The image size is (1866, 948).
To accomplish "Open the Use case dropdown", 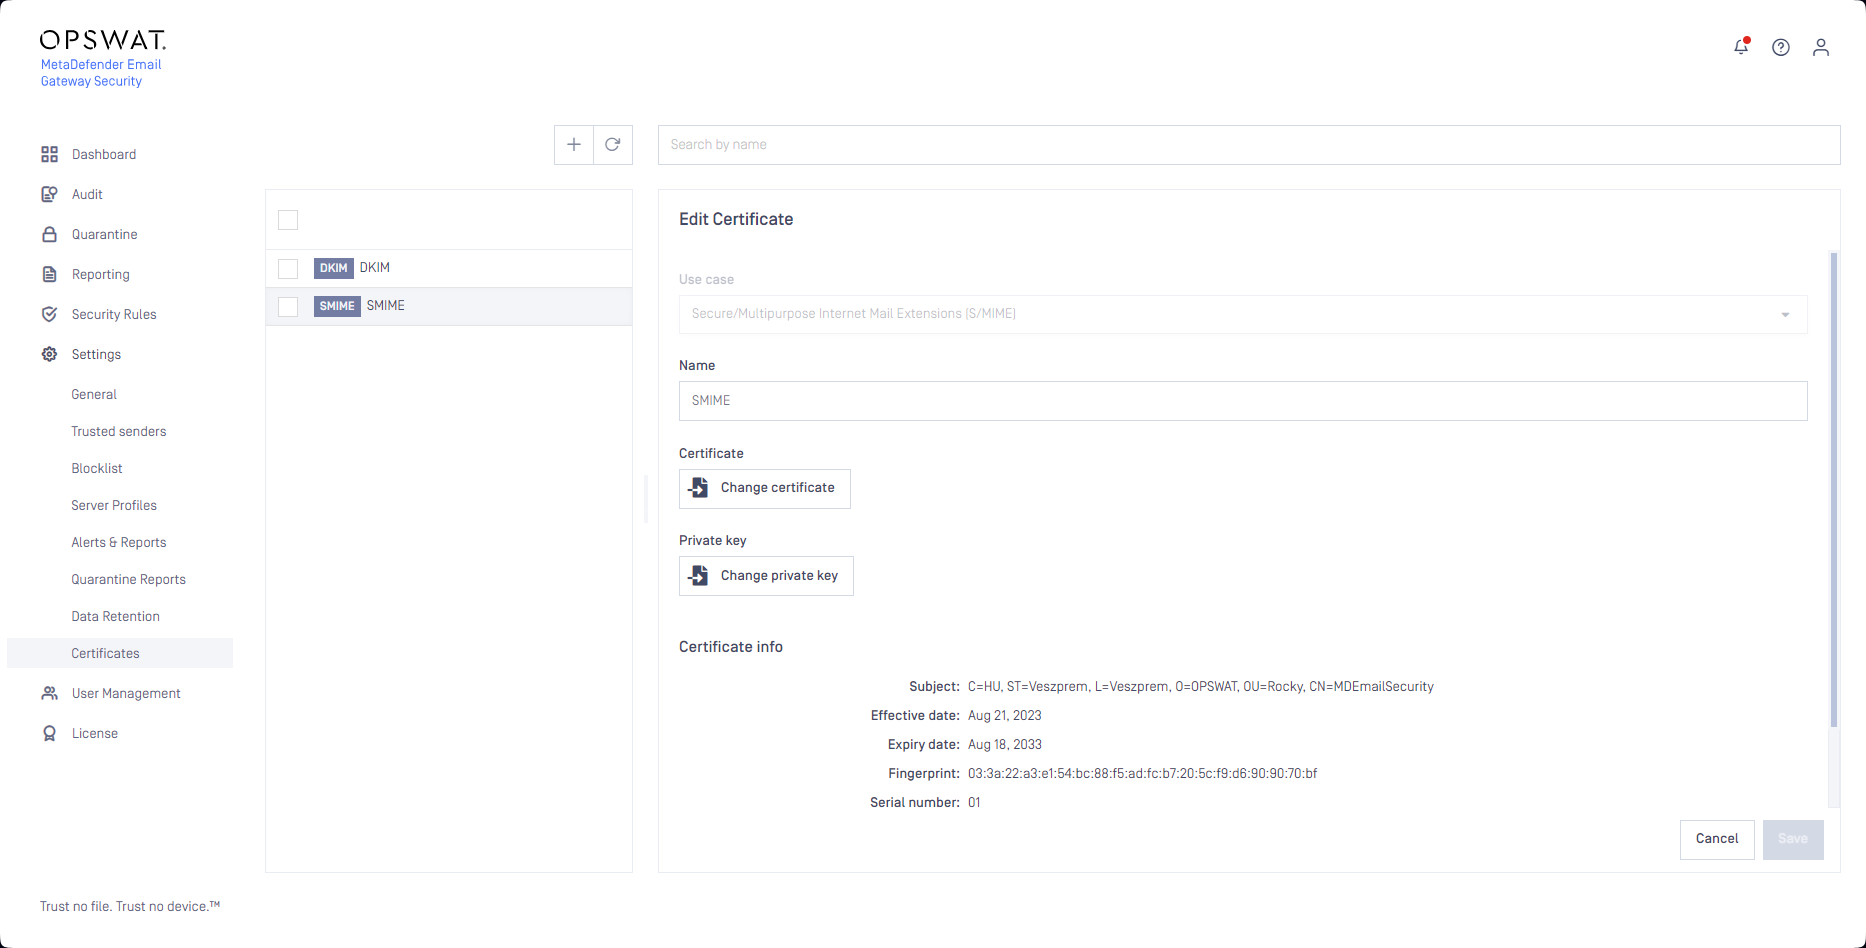I will (x=1243, y=314).
